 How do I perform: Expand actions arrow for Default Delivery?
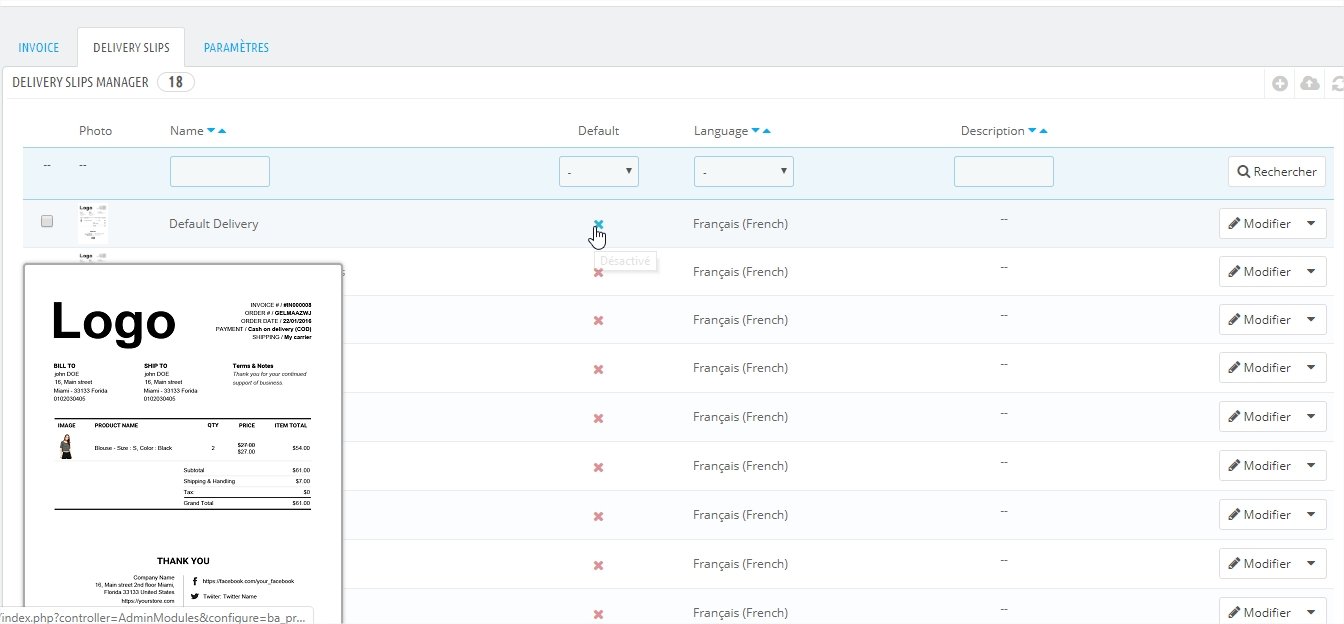point(1312,224)
